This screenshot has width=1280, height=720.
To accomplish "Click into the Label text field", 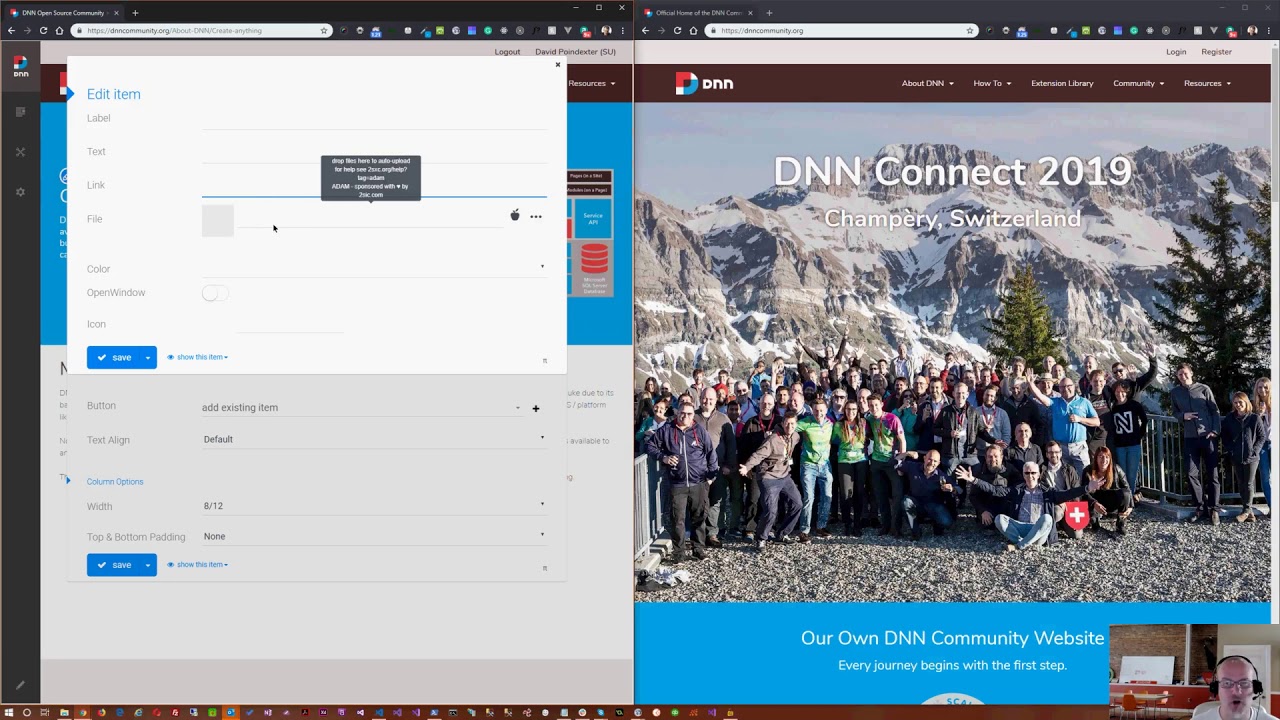I will 373,120.
